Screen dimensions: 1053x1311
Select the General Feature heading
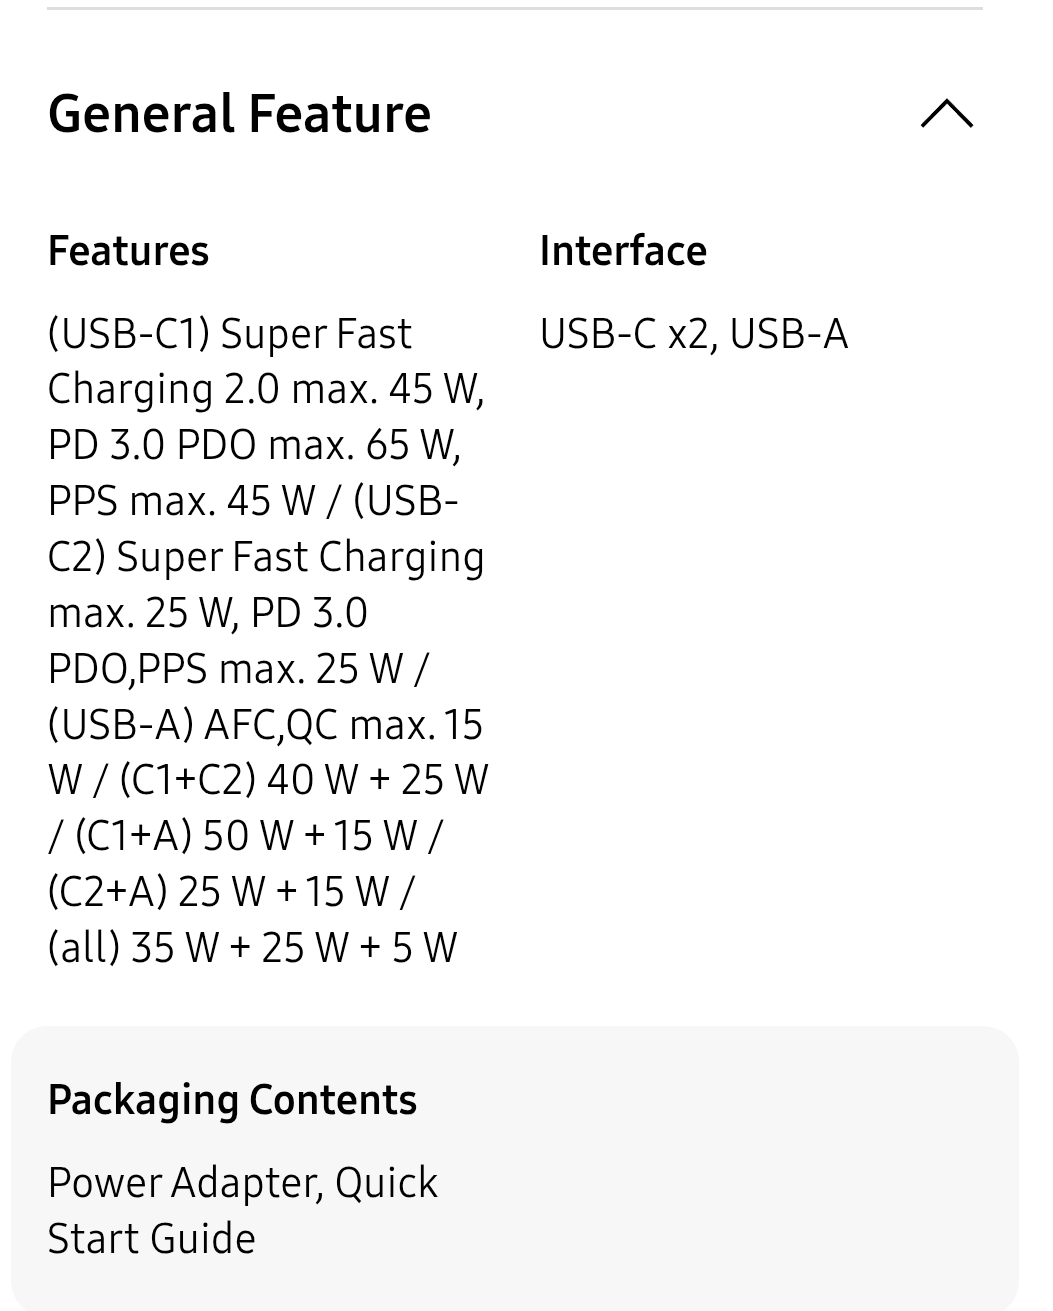click(x=239, y=113)
